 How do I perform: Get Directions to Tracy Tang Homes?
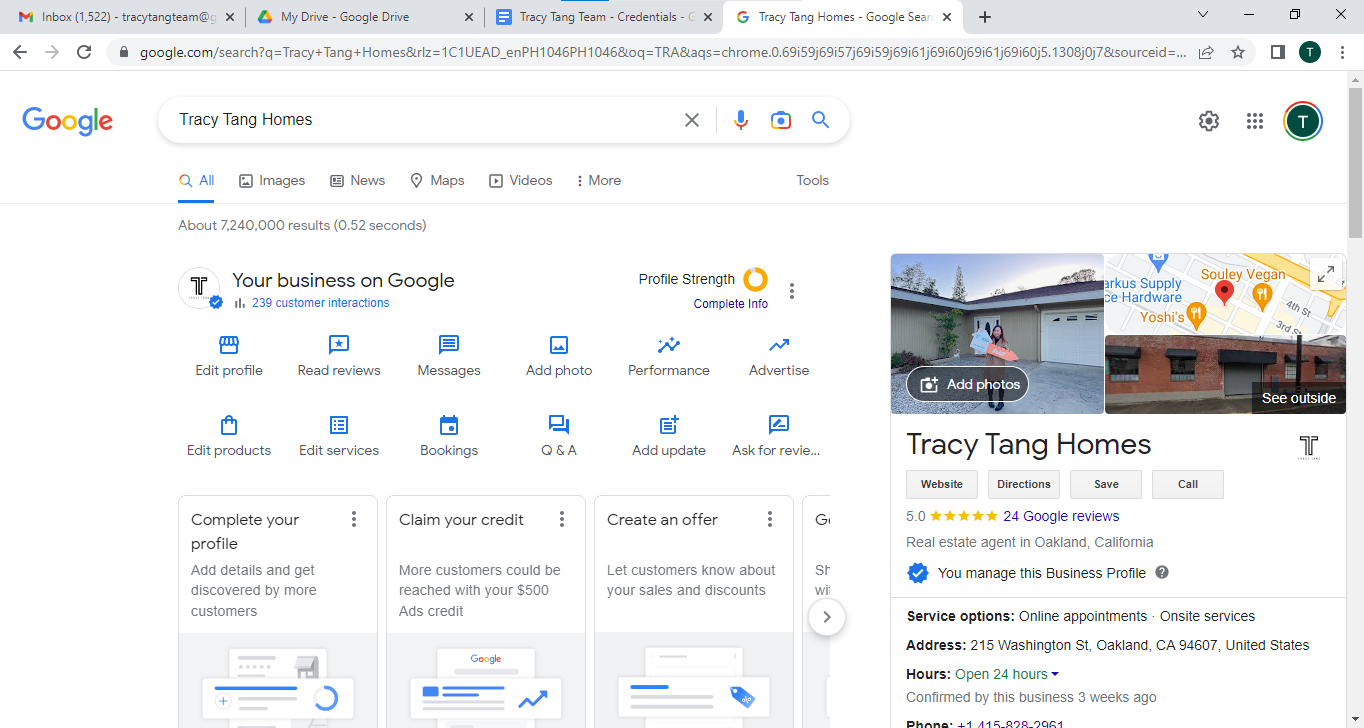pyautogui.click(x=1024, y=484)
